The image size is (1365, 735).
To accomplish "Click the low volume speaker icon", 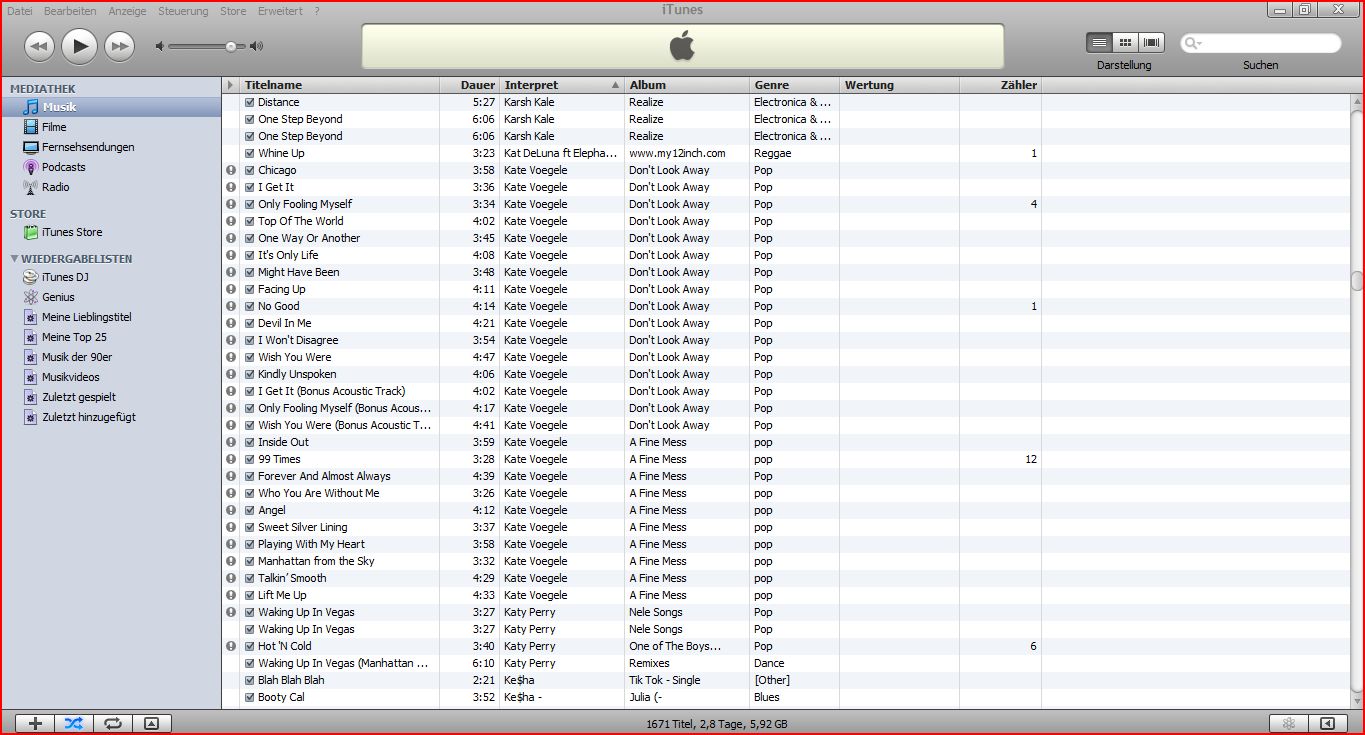I will tap(160, 46).
